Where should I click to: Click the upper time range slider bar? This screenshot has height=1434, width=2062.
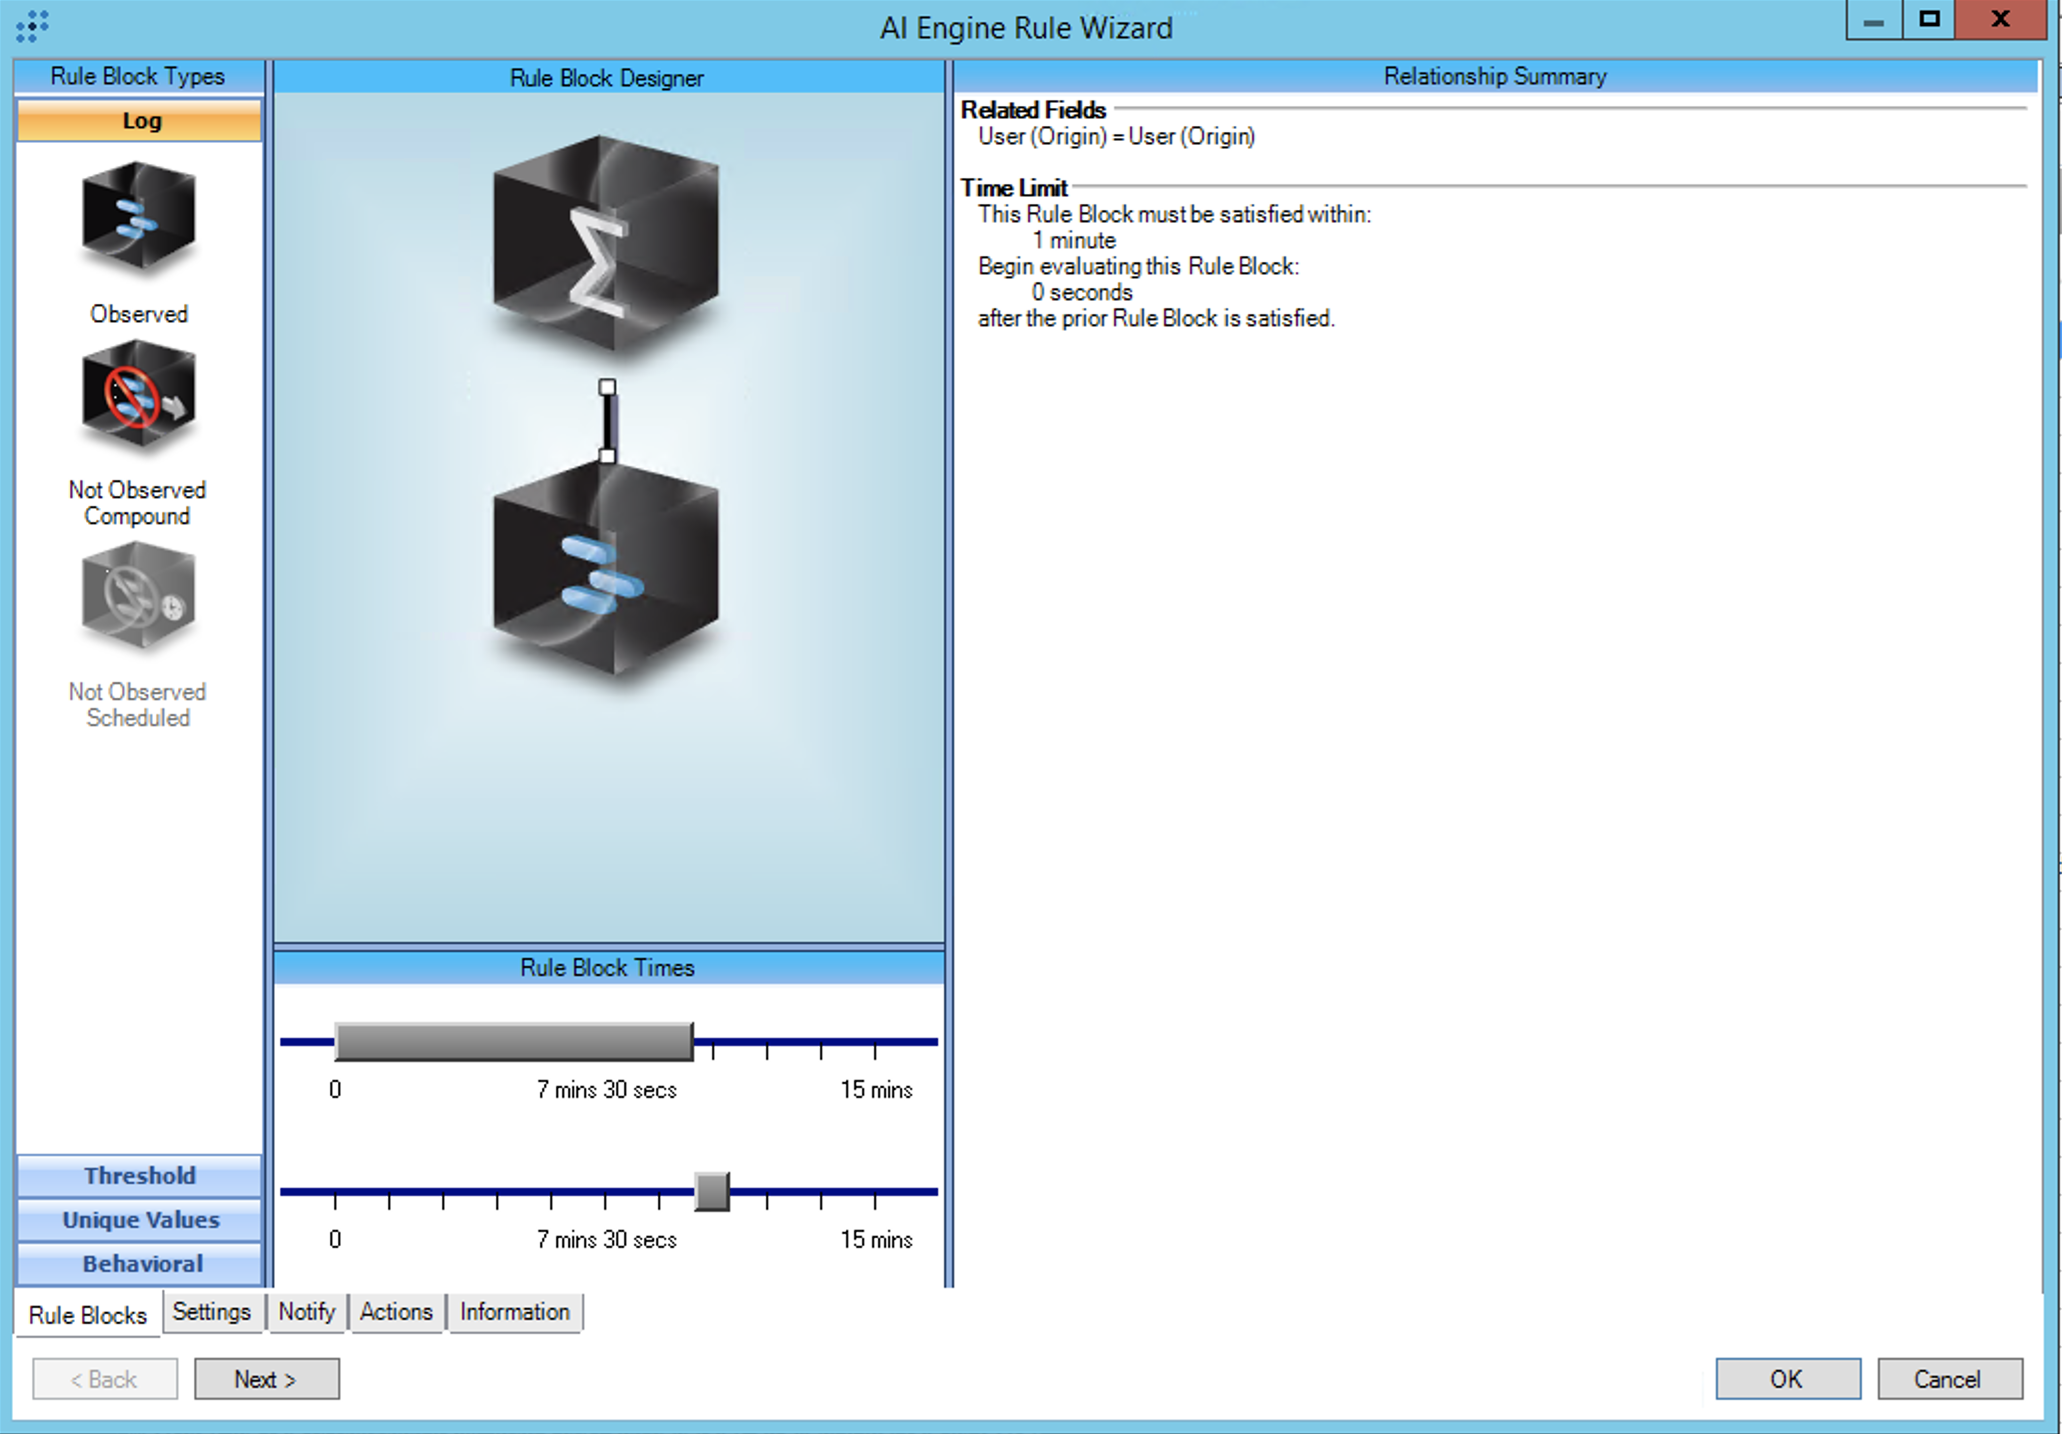[x=513, y=1042]
